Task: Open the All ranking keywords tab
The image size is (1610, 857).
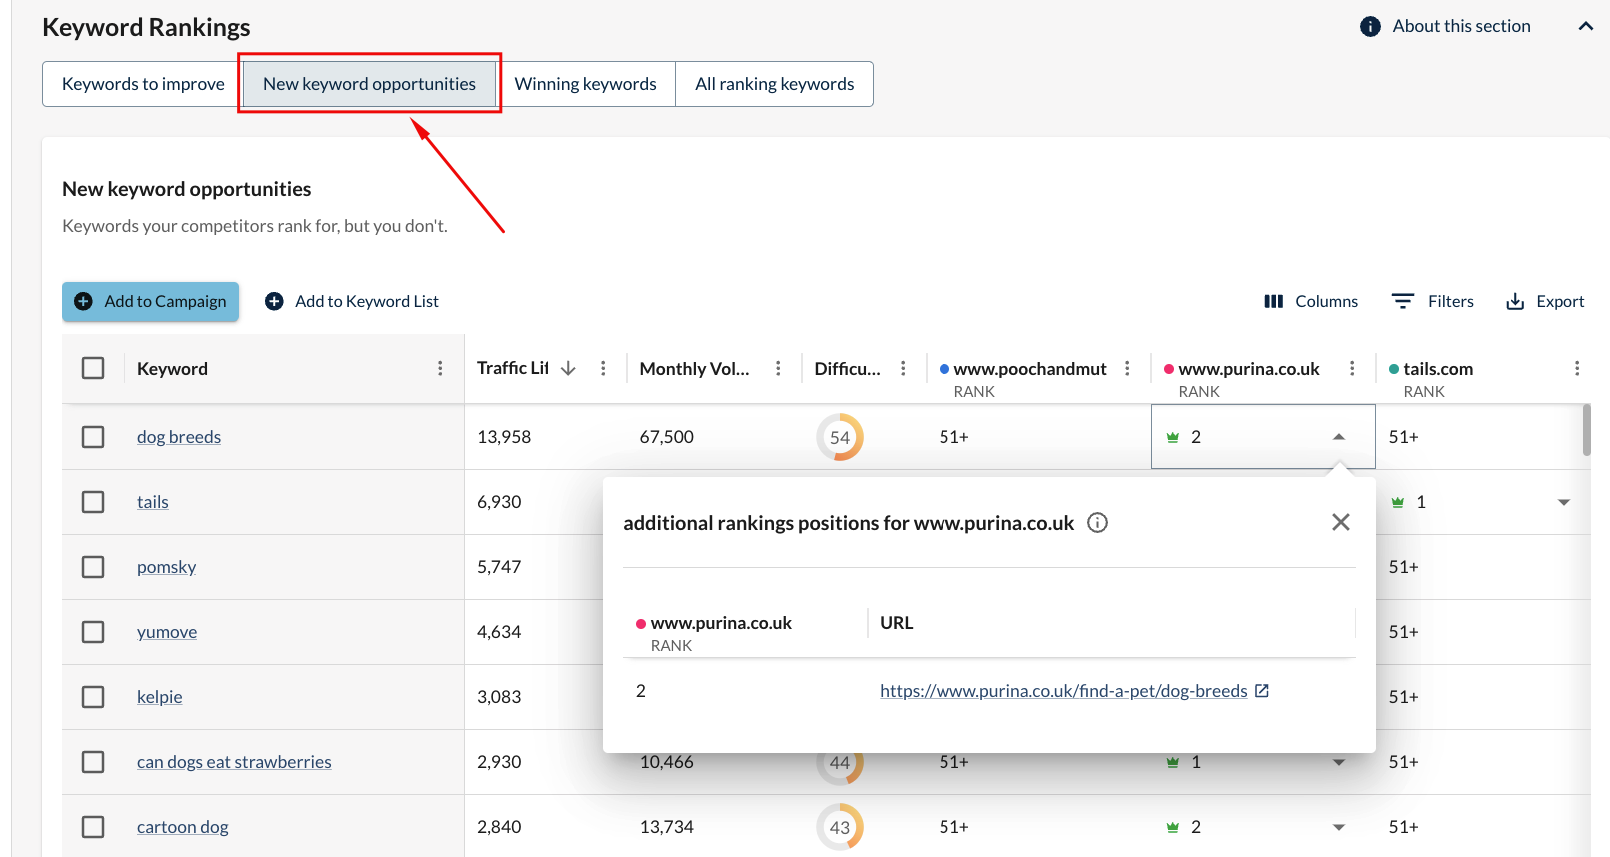Action: [x=774, y=84]
